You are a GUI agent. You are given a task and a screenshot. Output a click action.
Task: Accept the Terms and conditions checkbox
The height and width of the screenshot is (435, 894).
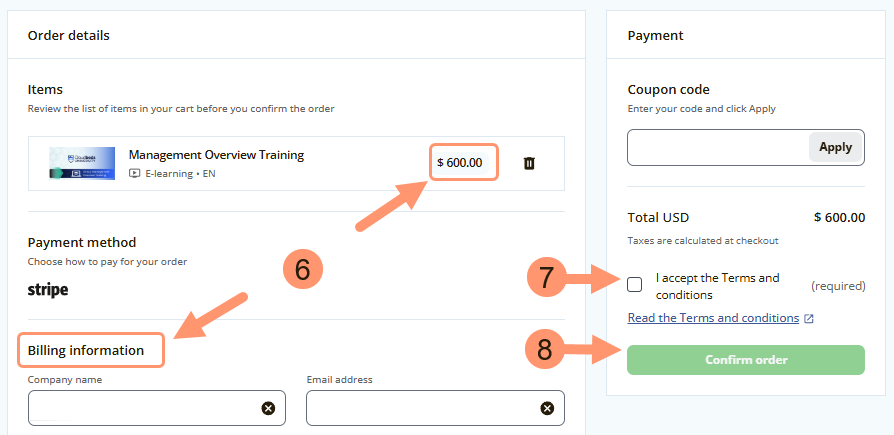pos(635,285)
